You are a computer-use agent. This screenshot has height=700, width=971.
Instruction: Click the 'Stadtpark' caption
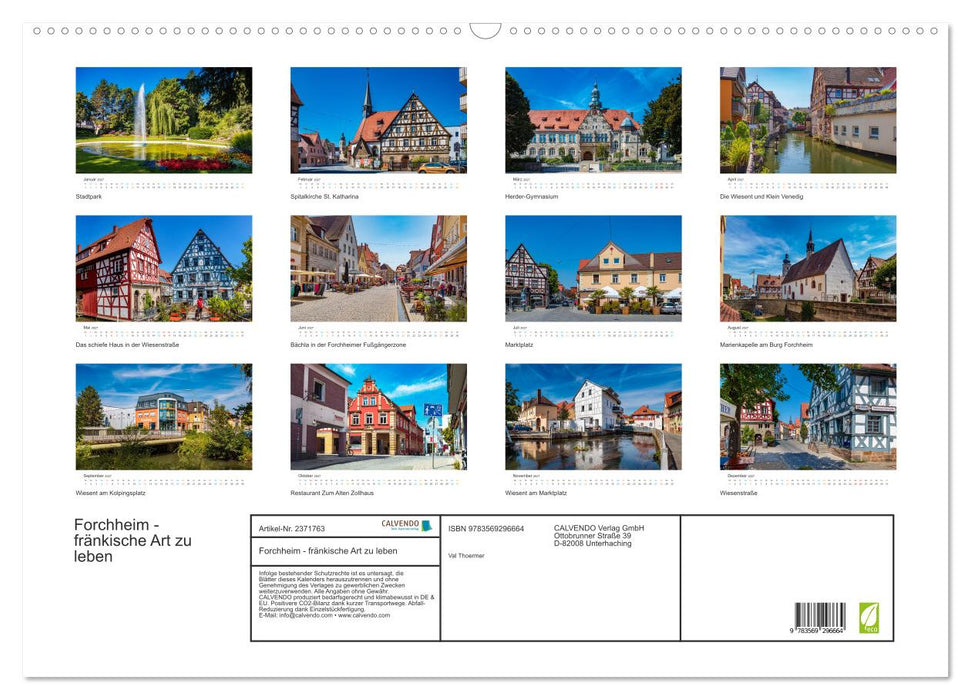(89, 196)
